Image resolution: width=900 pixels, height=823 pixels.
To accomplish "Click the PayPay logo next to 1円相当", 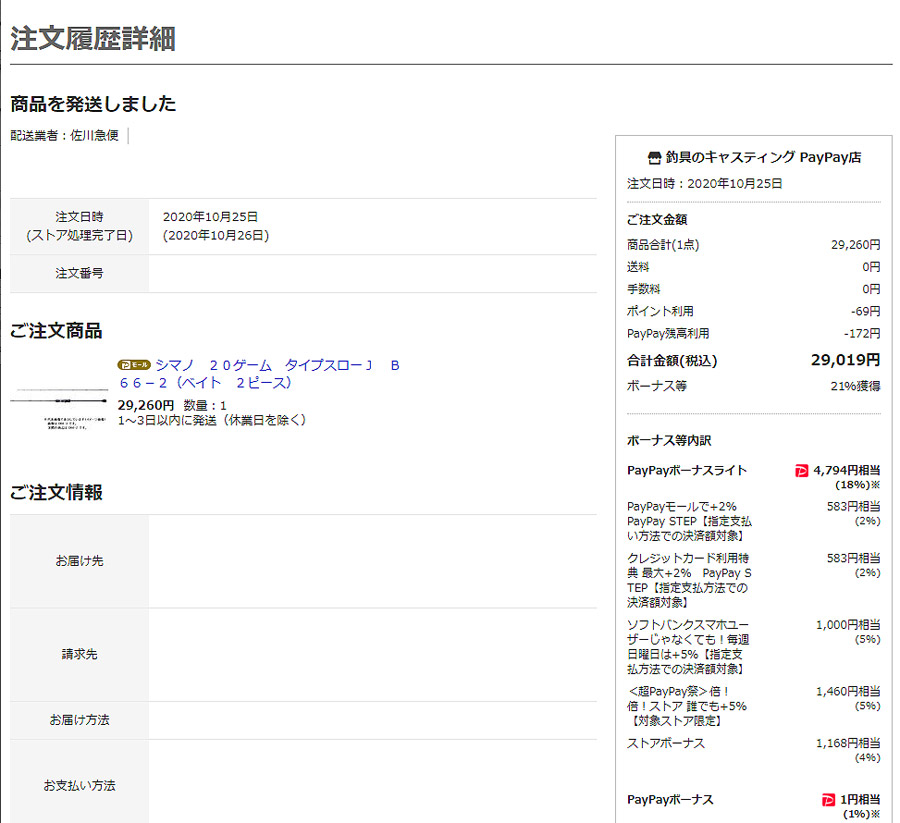I will pyautogui.click(x=828, y=799).
